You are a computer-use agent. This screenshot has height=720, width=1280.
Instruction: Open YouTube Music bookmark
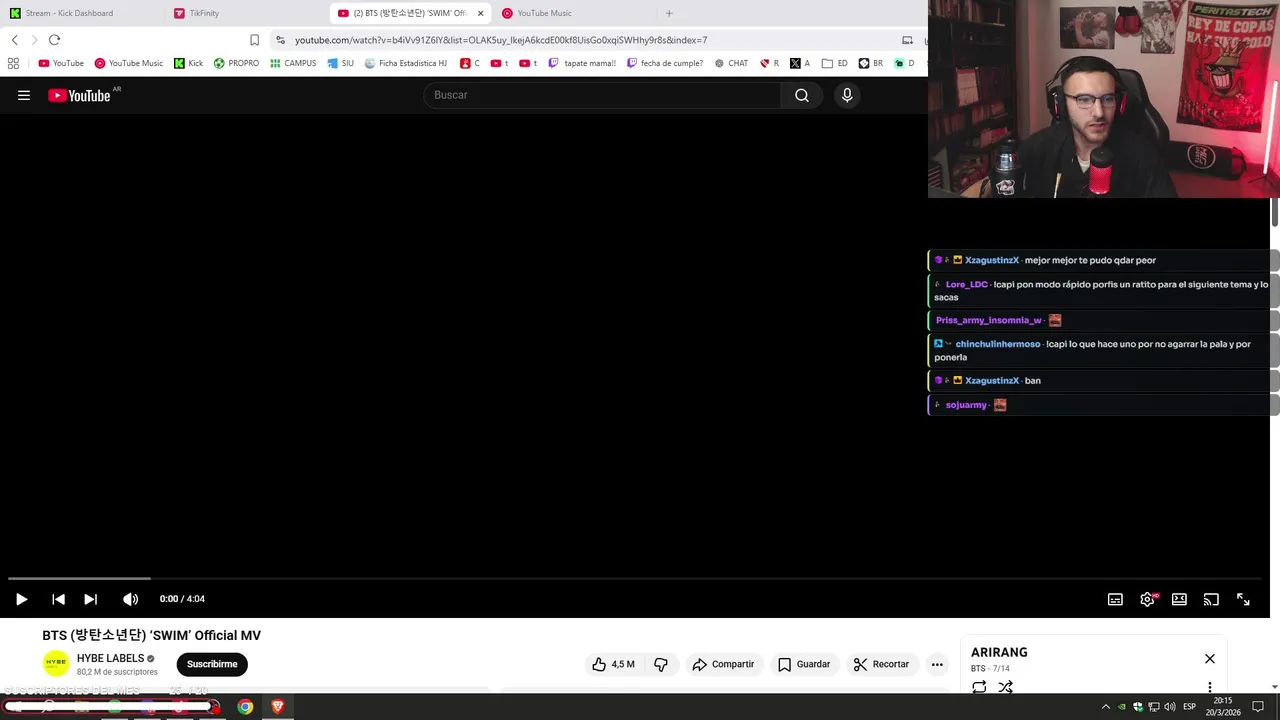(x=128, y=63)
